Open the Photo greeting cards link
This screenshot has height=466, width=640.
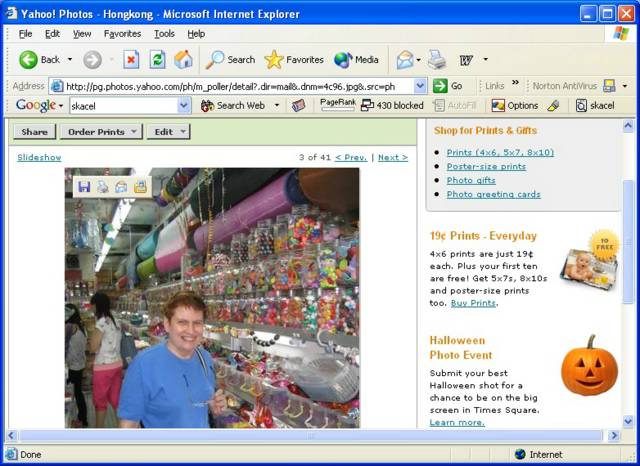click(493, 194)
